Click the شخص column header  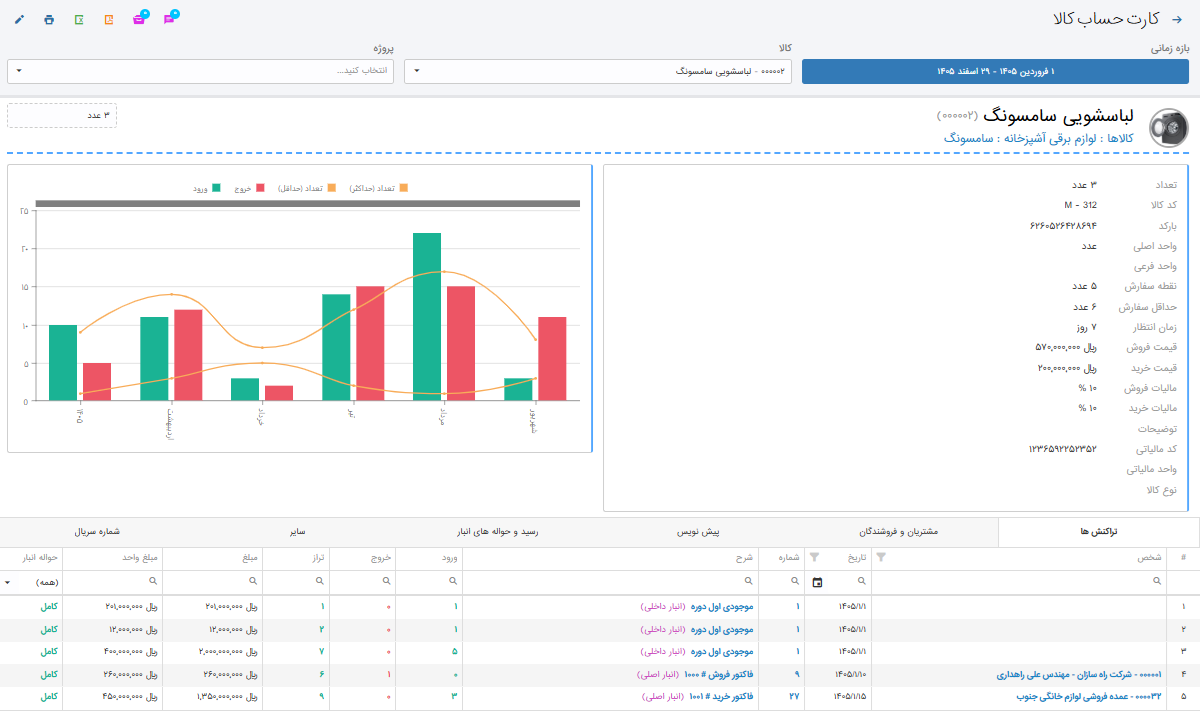1150,557
